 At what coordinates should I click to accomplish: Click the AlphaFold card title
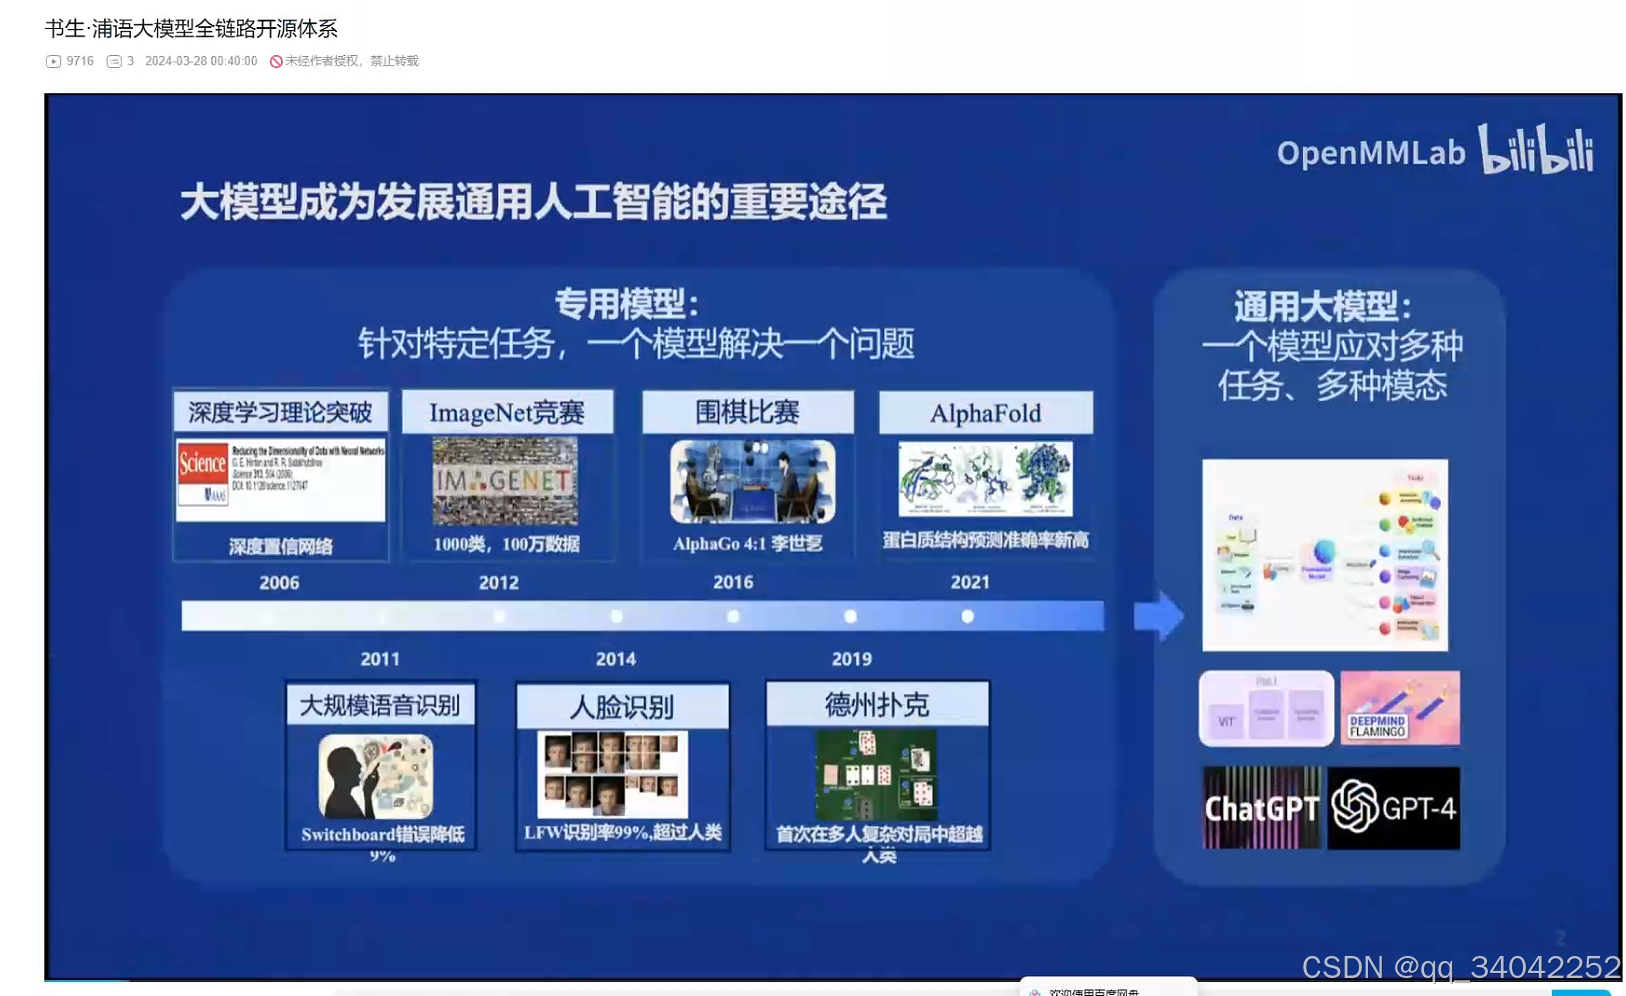pyautogui.click(x=986, y=413)
